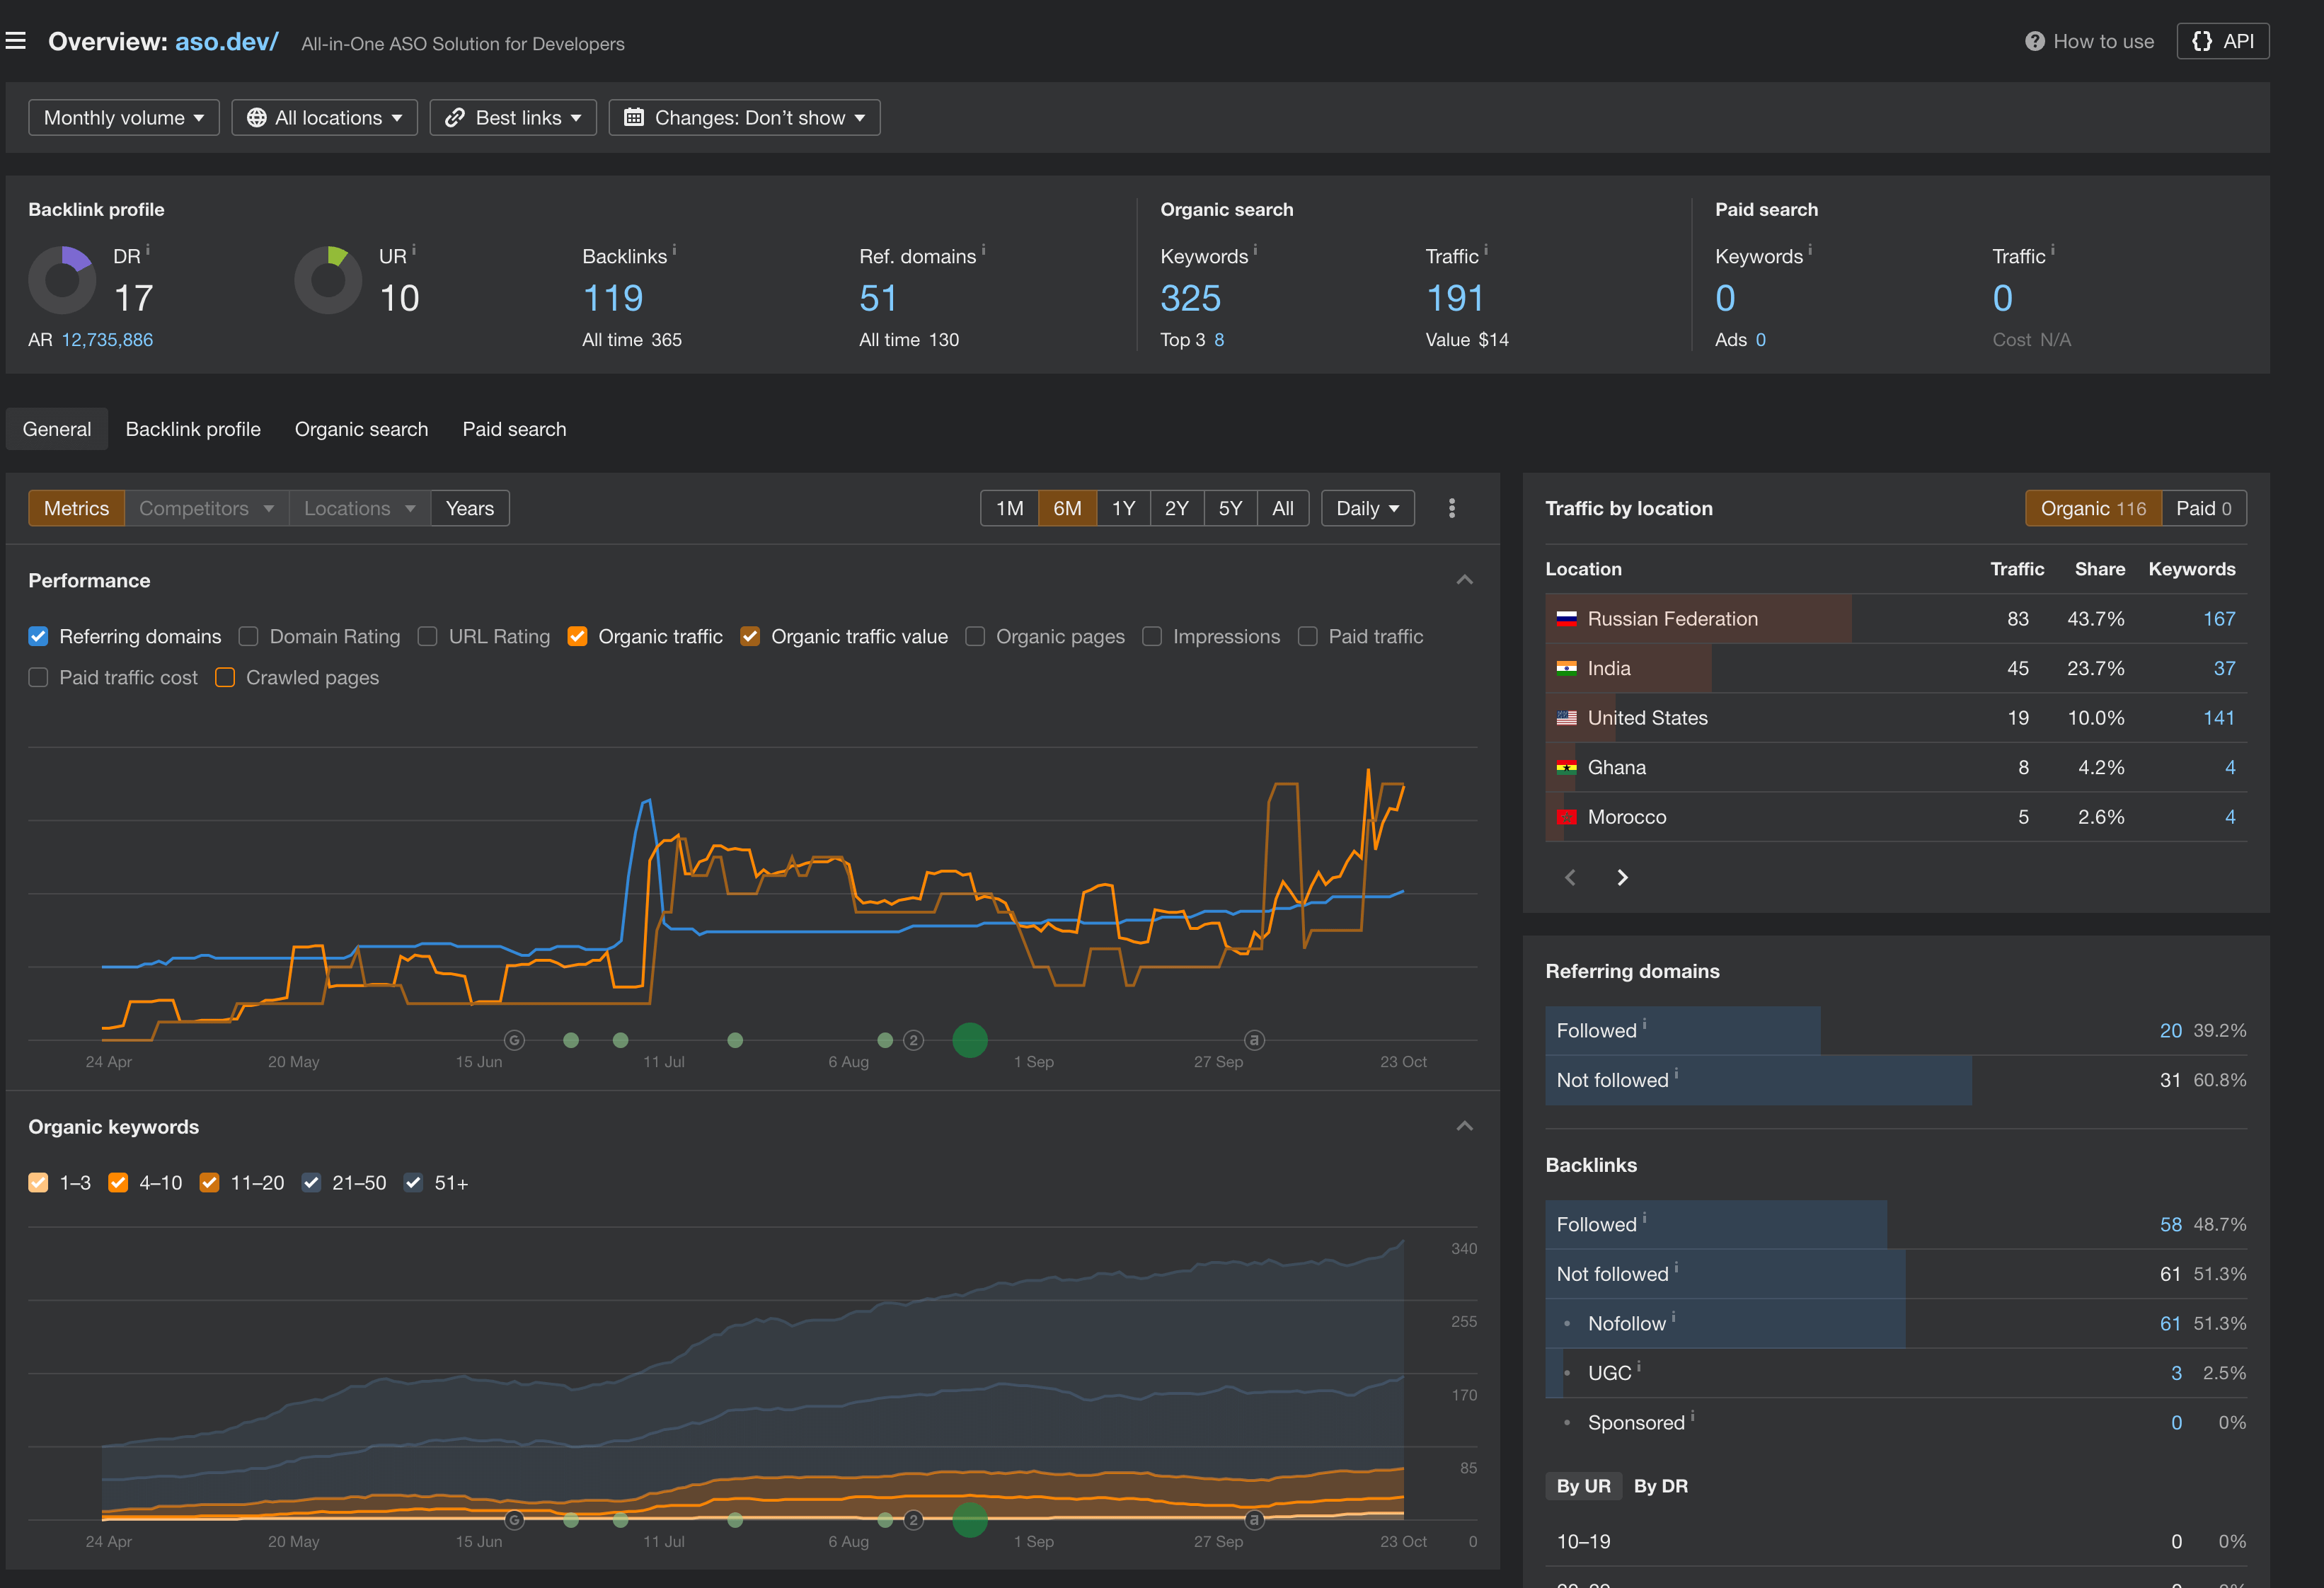
Task: Uncheck the 51+ keyword positions checkbox
Action: [x=413, y=1183]
